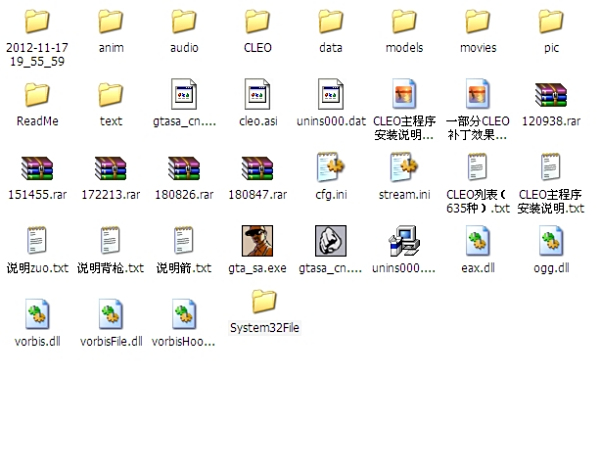Click the "movies" folder name
600x472 pixels.
tap(478, 48)
